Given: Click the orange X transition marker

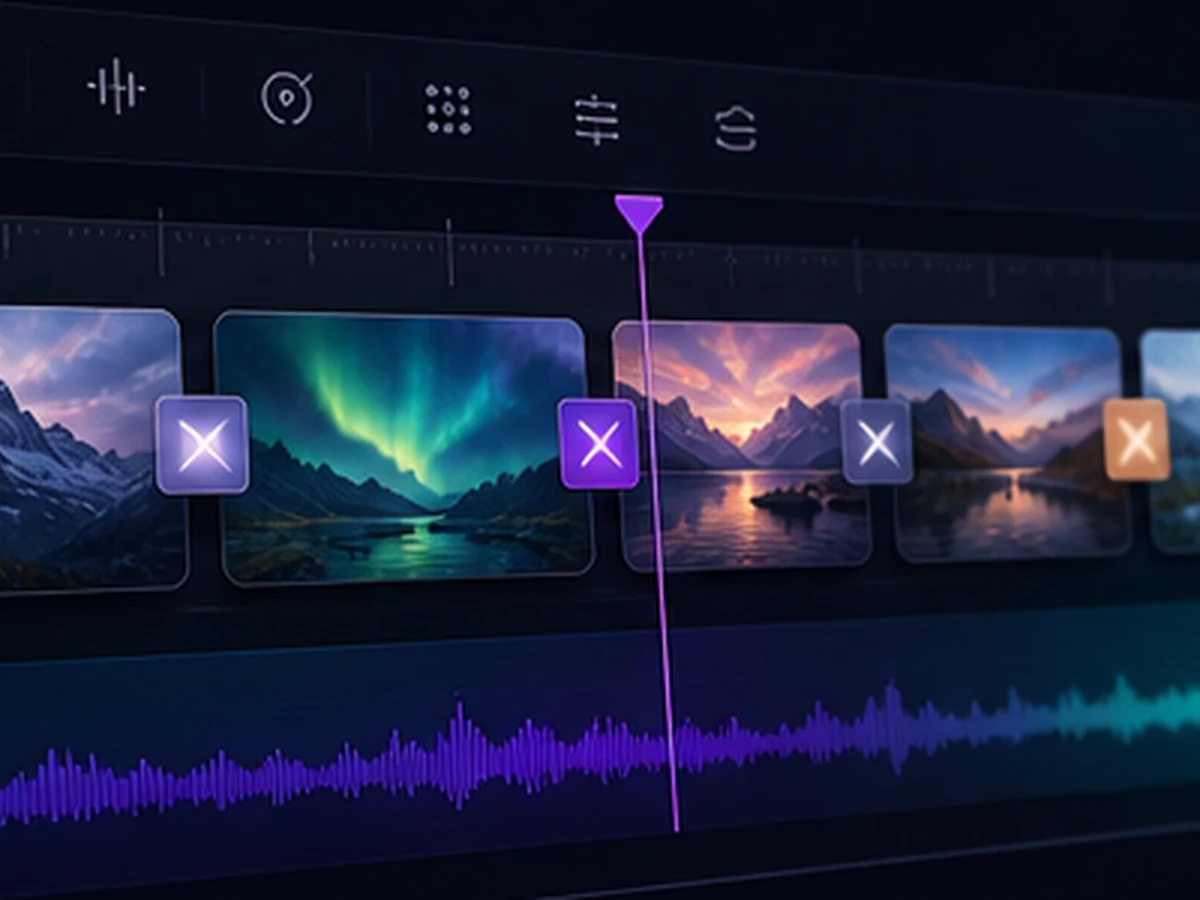Looking at the screenshot, I should [1137, 439].
